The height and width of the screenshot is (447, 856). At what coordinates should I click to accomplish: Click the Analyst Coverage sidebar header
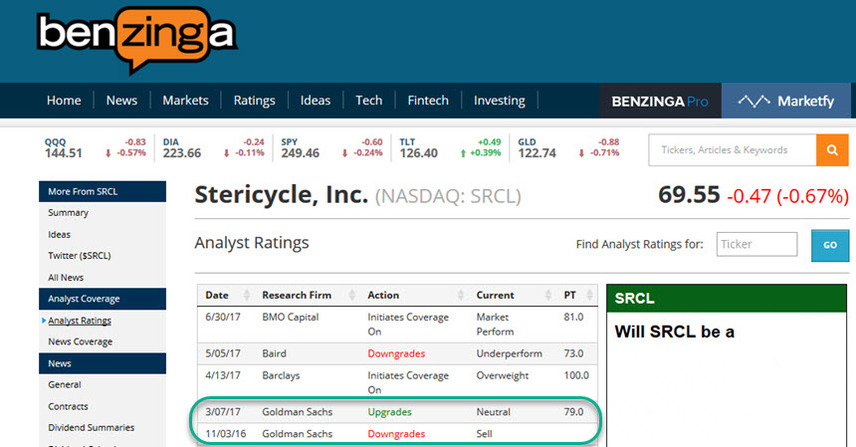103,299
